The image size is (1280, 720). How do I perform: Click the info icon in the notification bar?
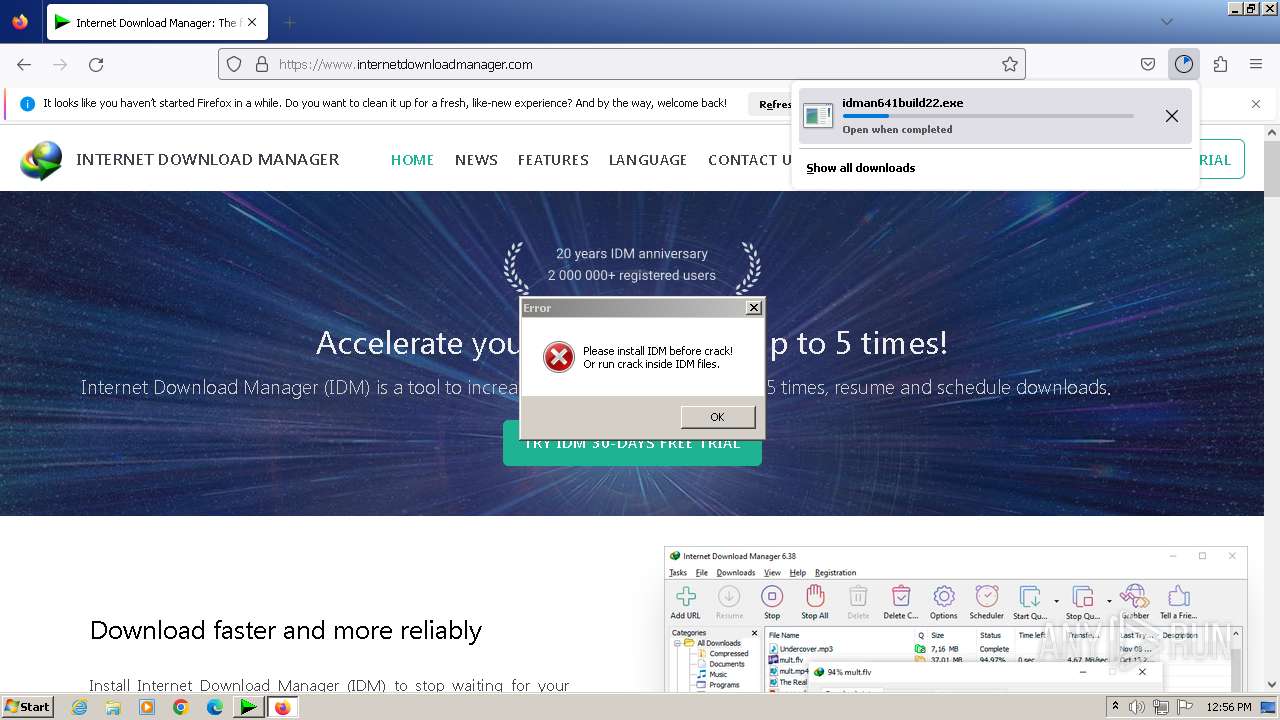click(x=27, y=103)
